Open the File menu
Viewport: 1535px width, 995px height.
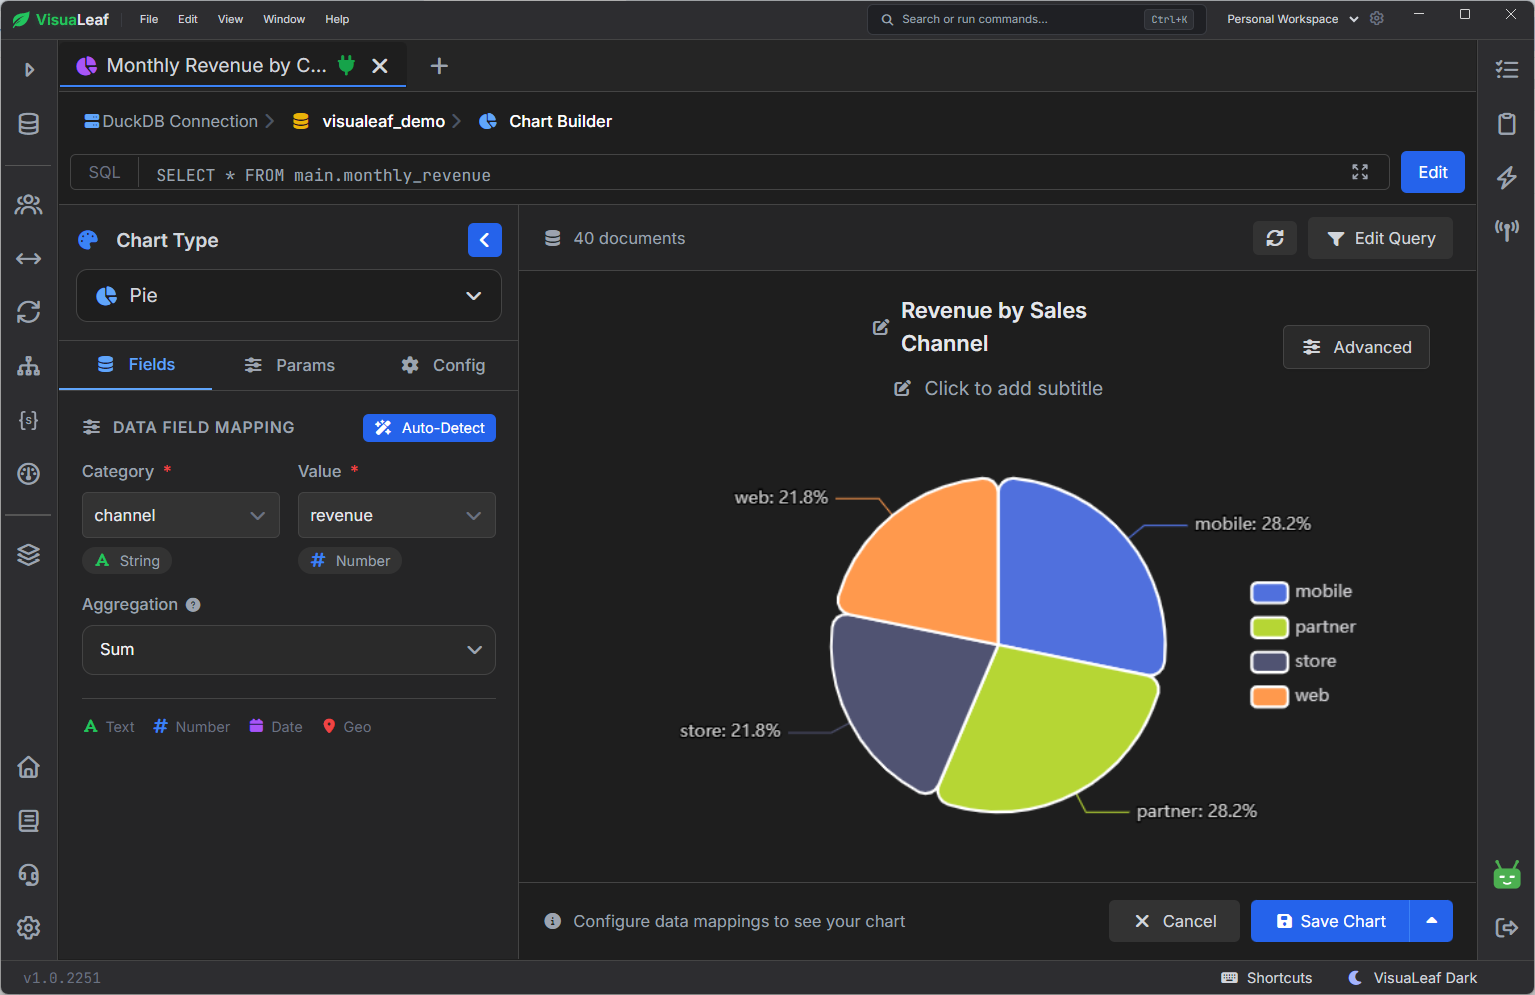coord(149,19)
